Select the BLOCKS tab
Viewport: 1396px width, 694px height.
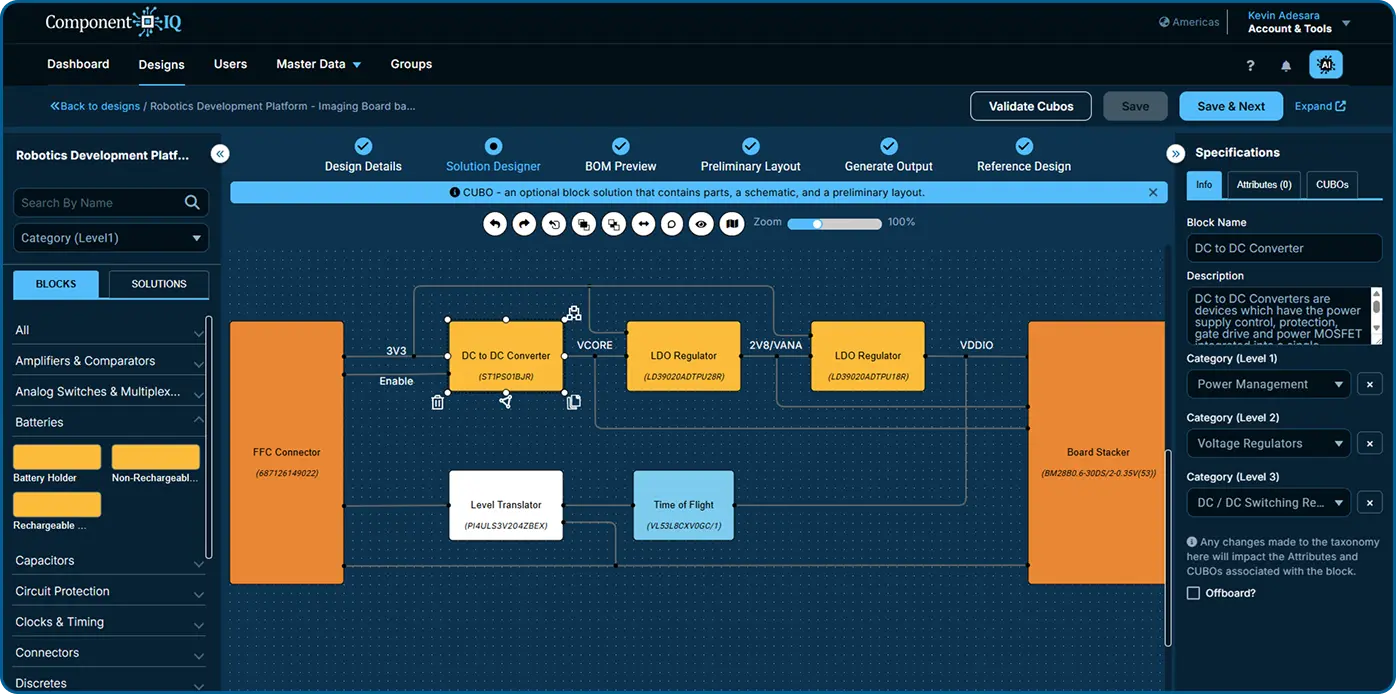pyautogui.click(x=56, y=284)
